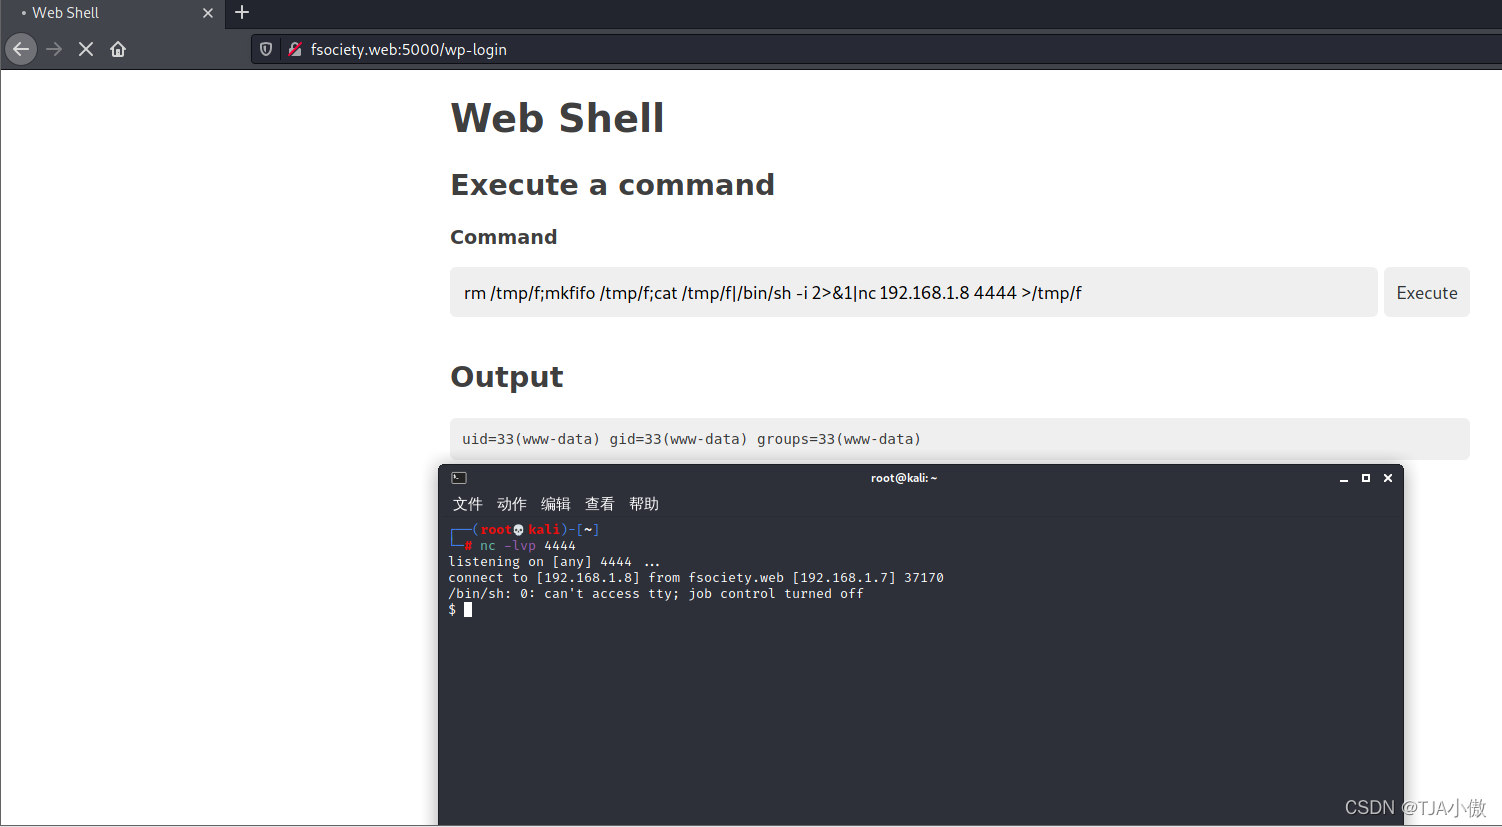
Task: Go back to the previous browser page
Action: point(21,49)
